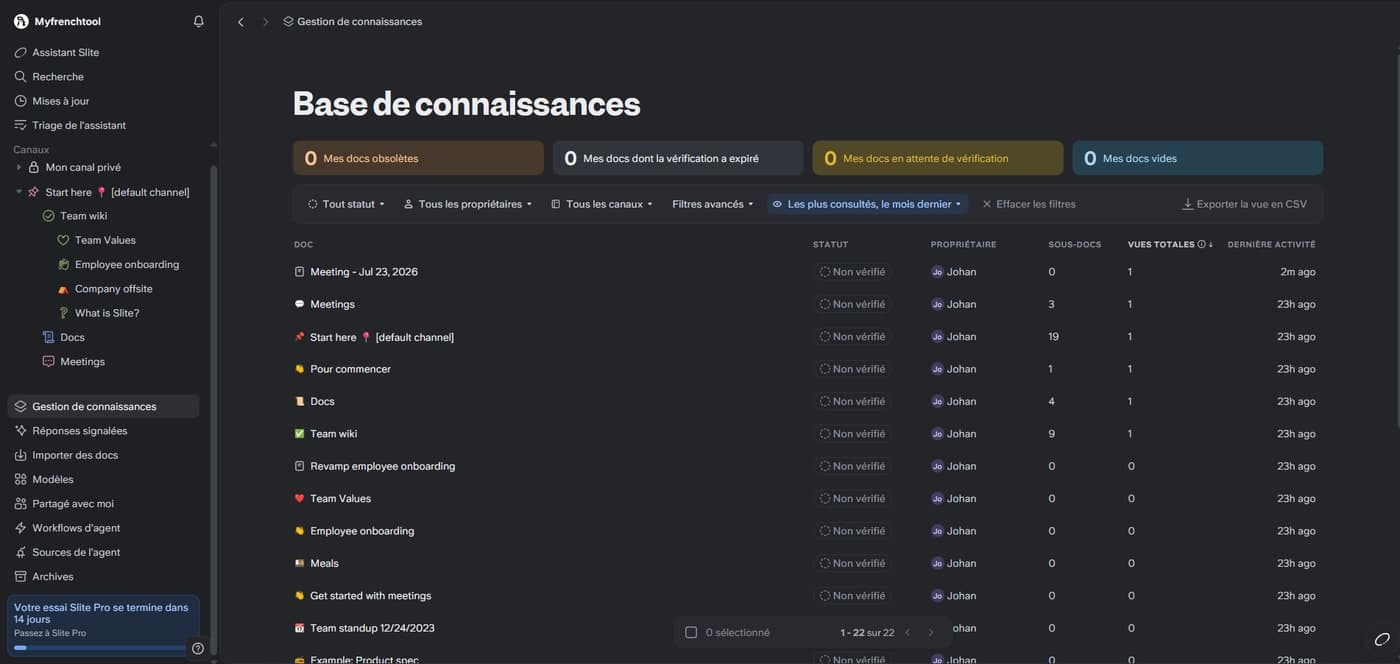Open the Tous les propriétaires dropdown
Viewport: 1400px width, 664px height.
pyautogui.click(x=467, y=204)
